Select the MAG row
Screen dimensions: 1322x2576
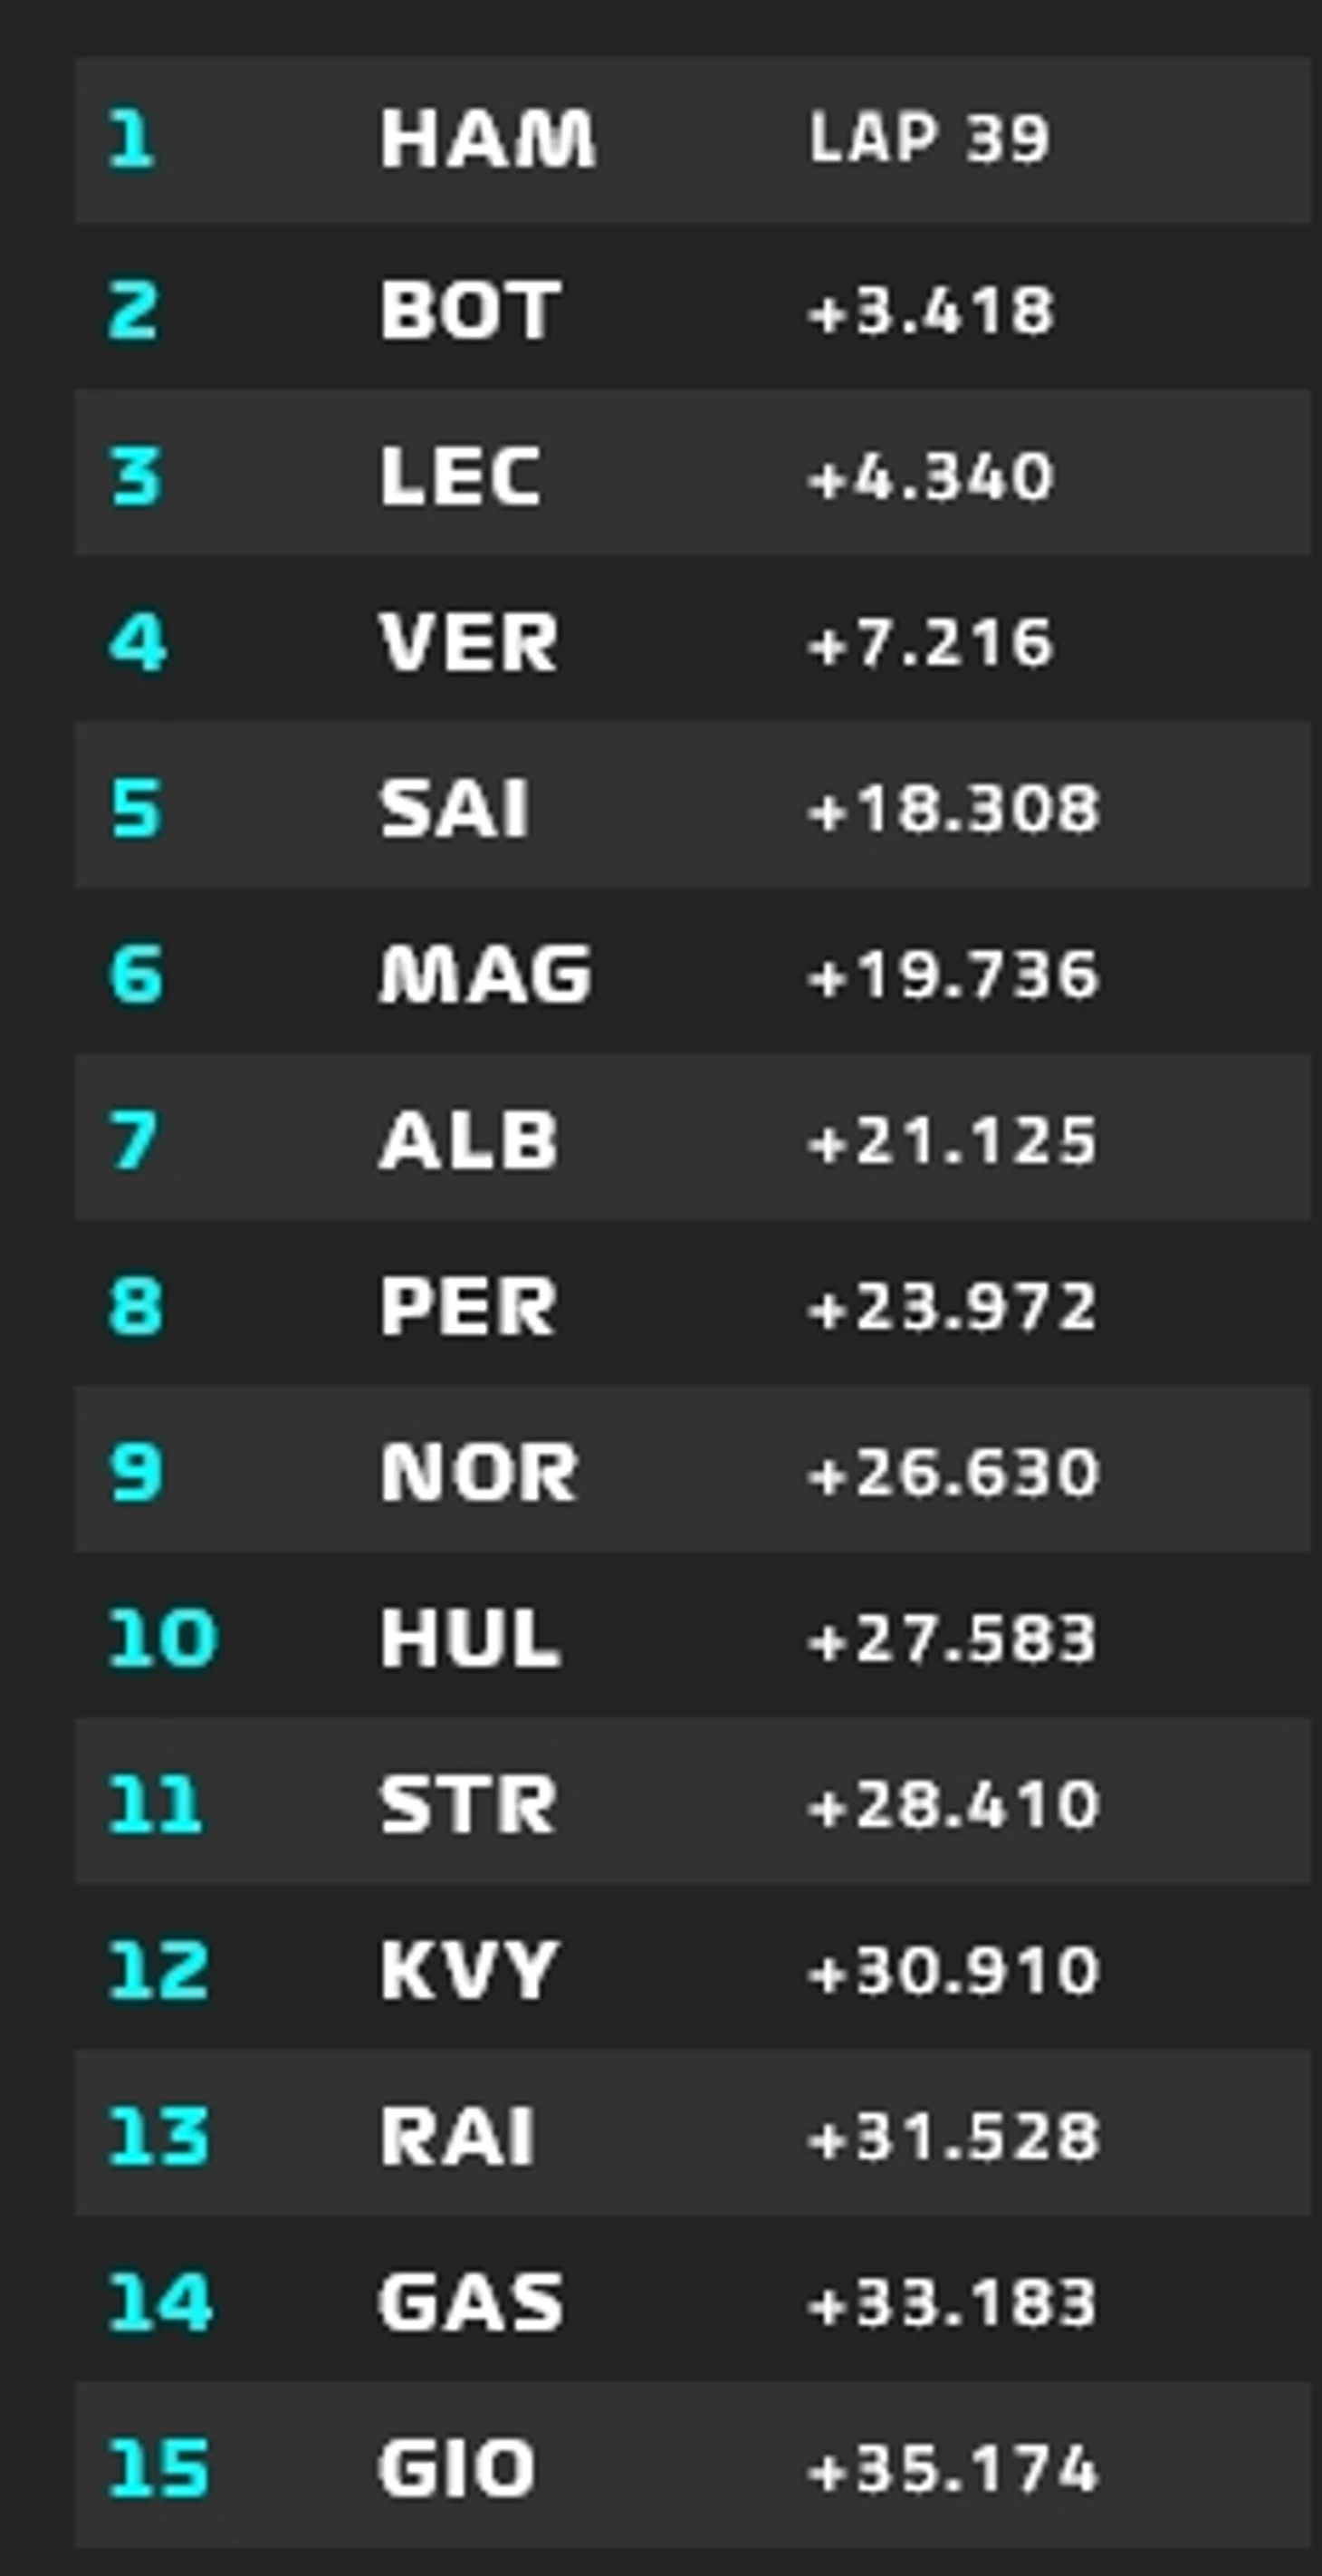coord(692,971)
